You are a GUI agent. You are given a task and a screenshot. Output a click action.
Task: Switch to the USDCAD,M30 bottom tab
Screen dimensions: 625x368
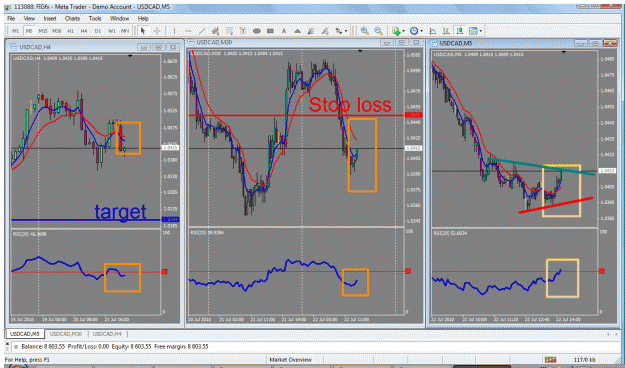tap(66, 334)
